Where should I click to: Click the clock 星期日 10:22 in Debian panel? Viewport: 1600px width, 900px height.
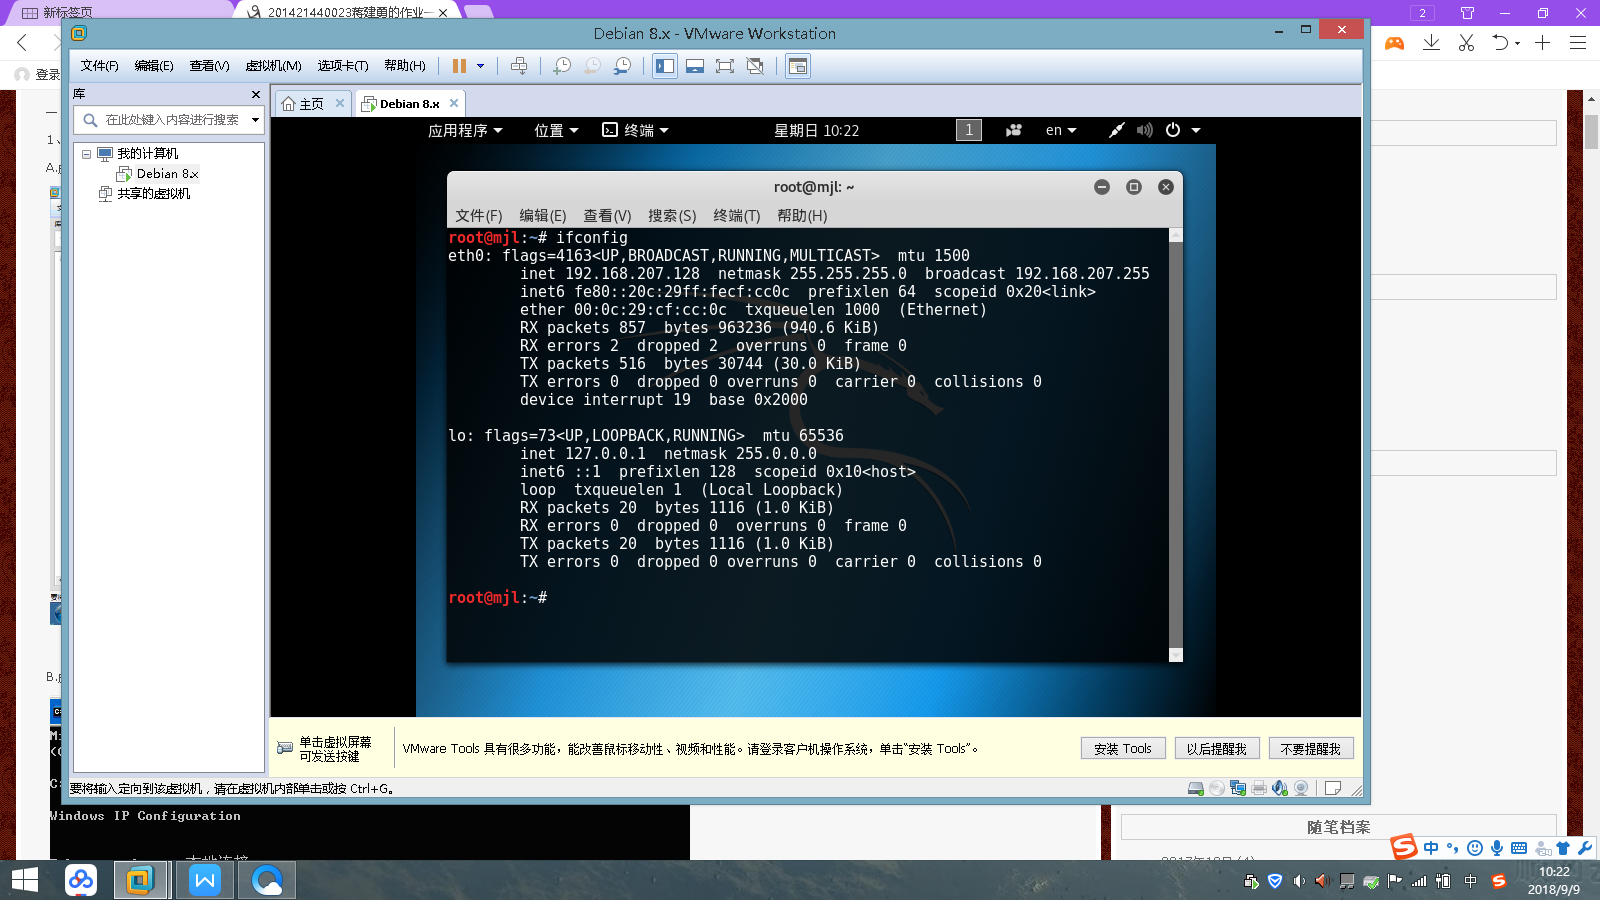click(x=816, y=130)
